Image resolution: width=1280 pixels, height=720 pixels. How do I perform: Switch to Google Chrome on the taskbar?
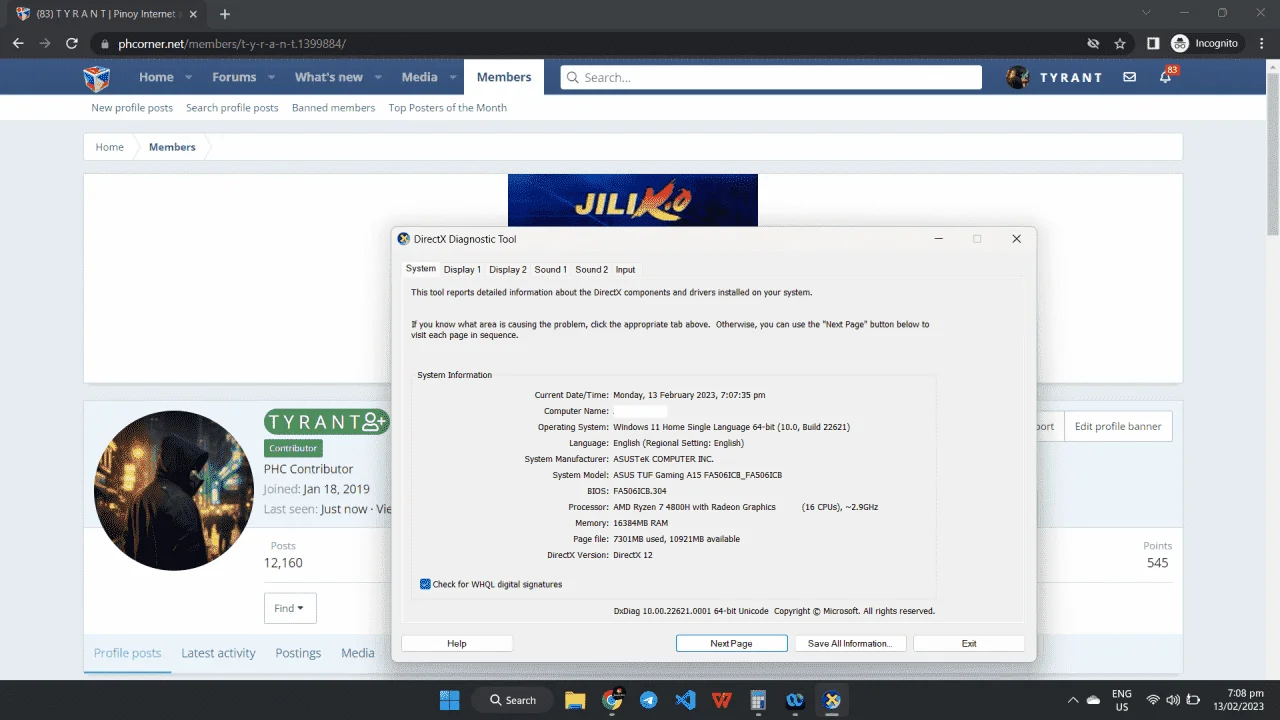tap(612, 700)
